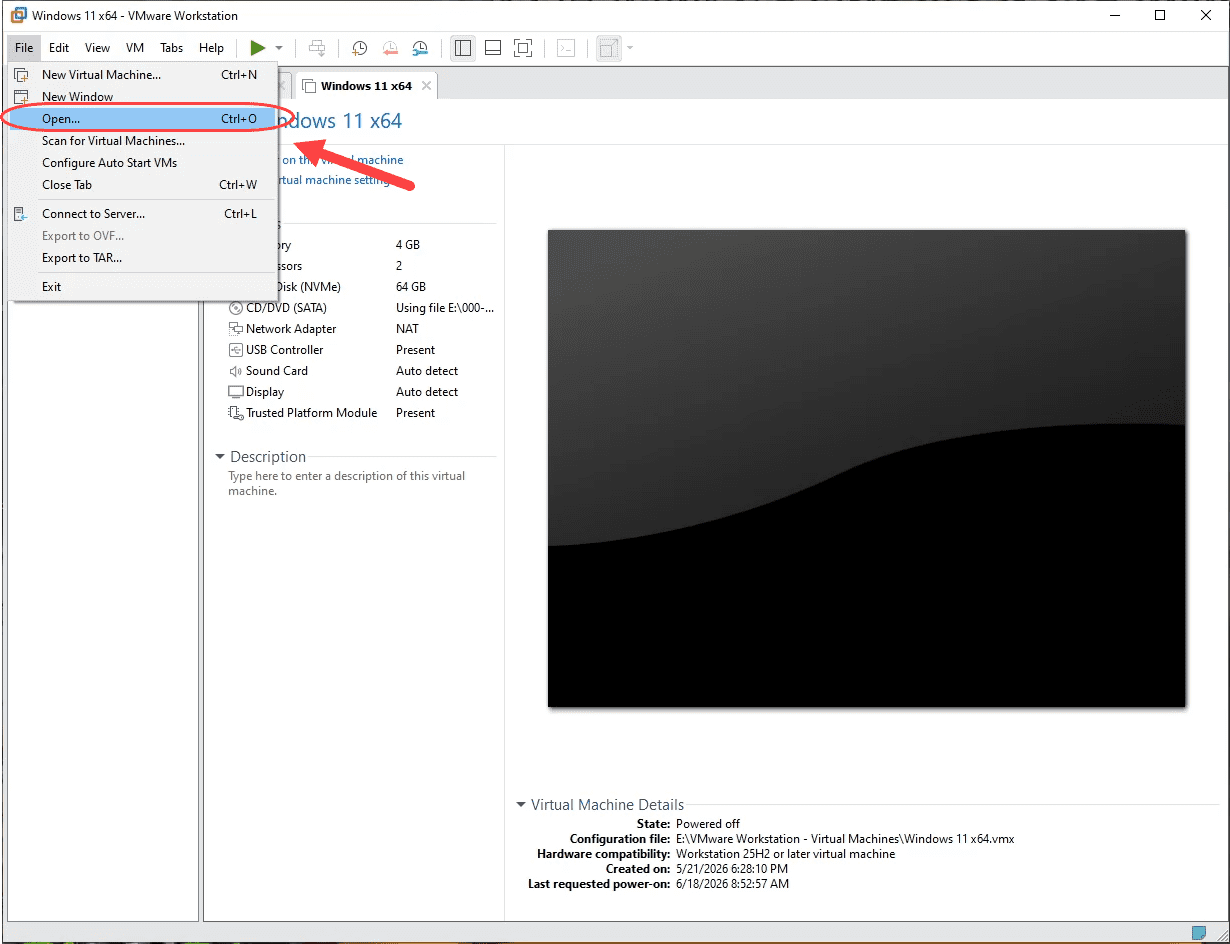The width and height of the screenshot is (1230, 944).
Task: Select Configure Auto Start VMs
Action: point(143,163)
